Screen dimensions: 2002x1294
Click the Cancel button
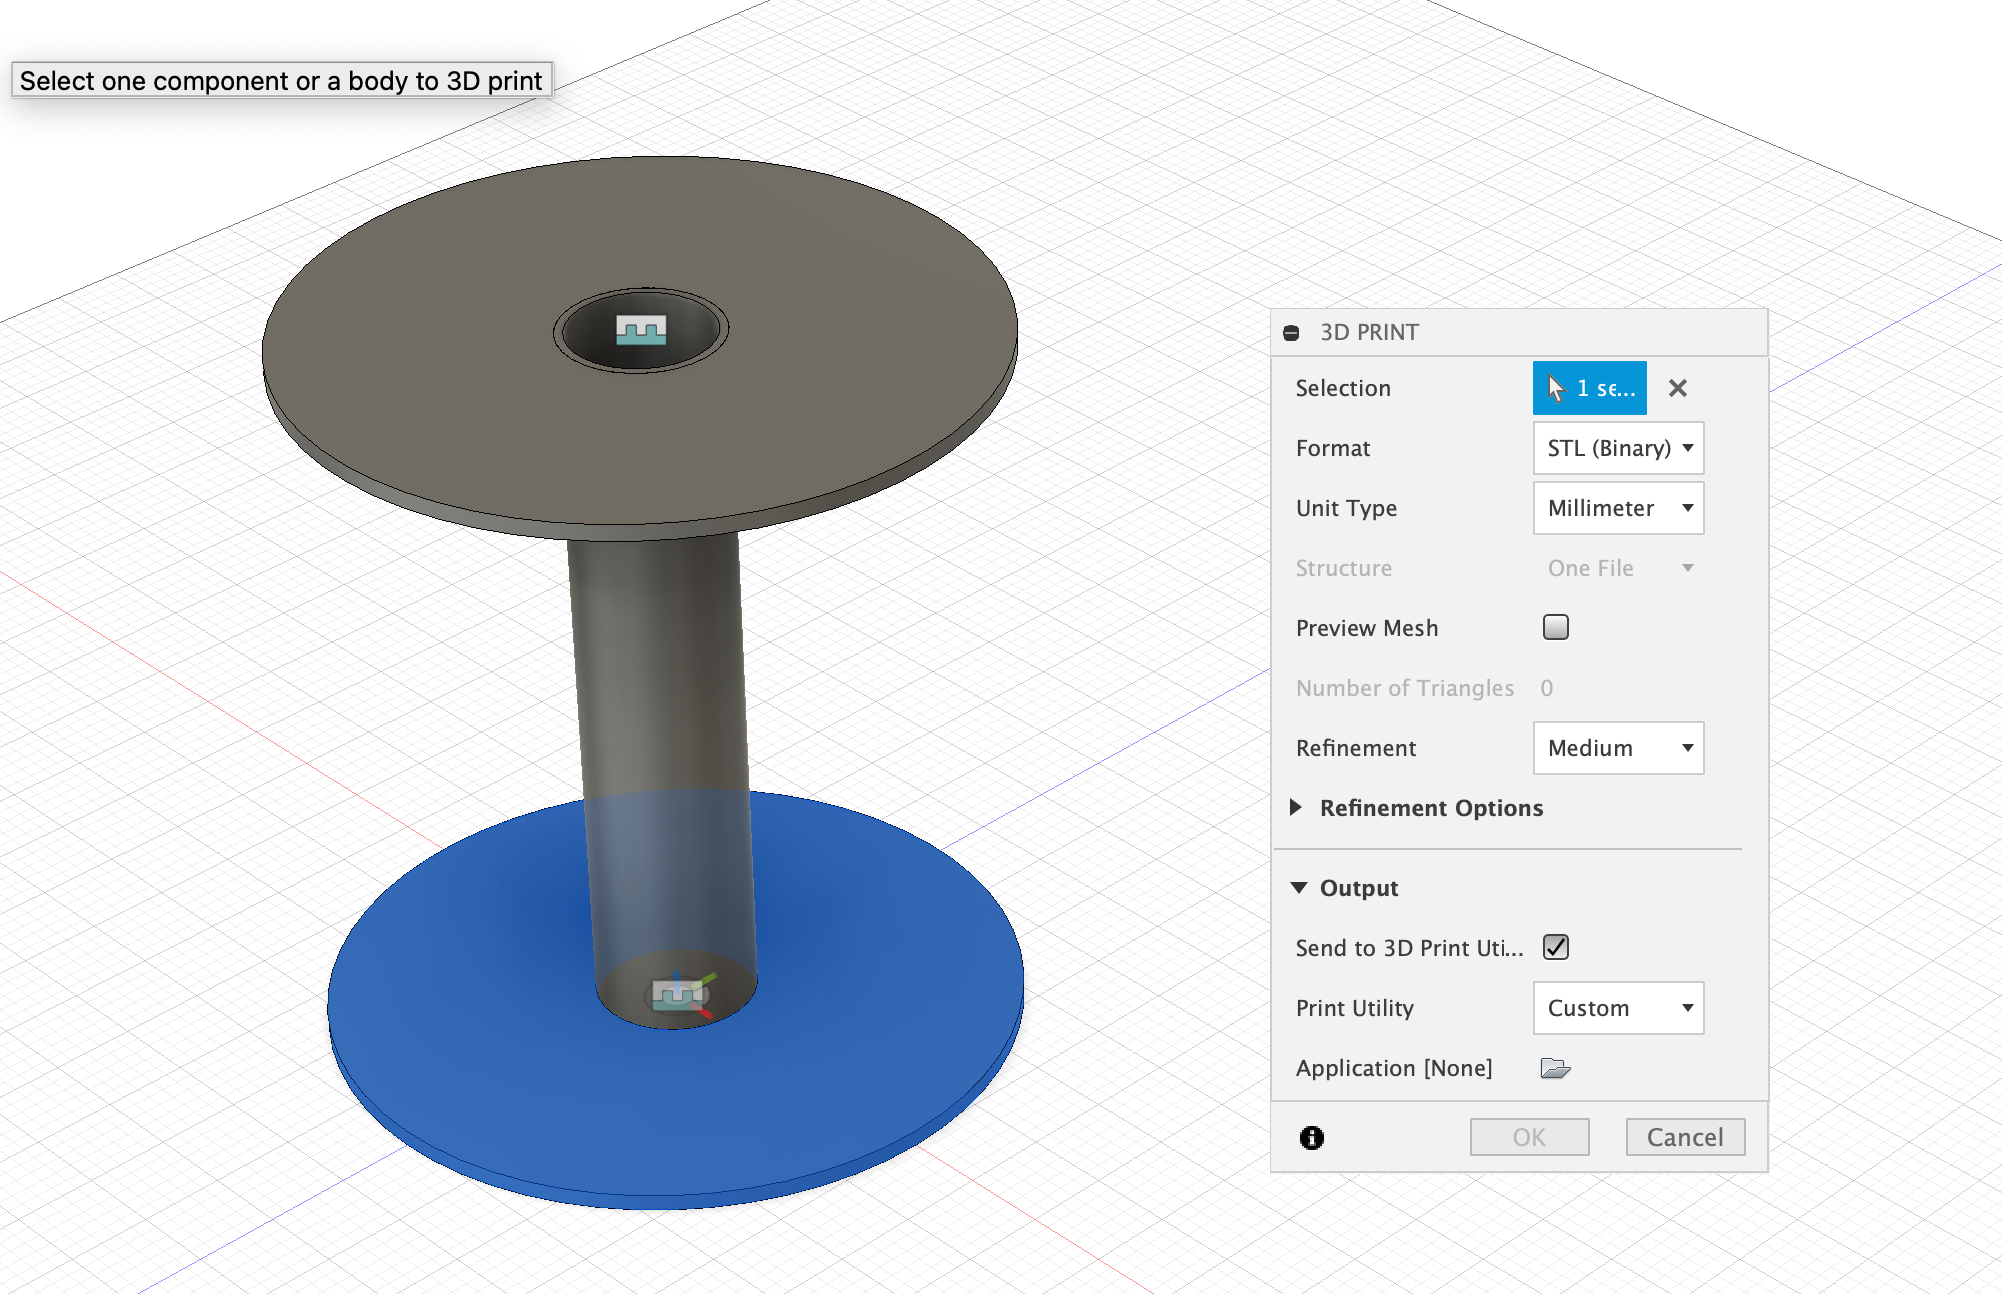tap(1685, 1137)
